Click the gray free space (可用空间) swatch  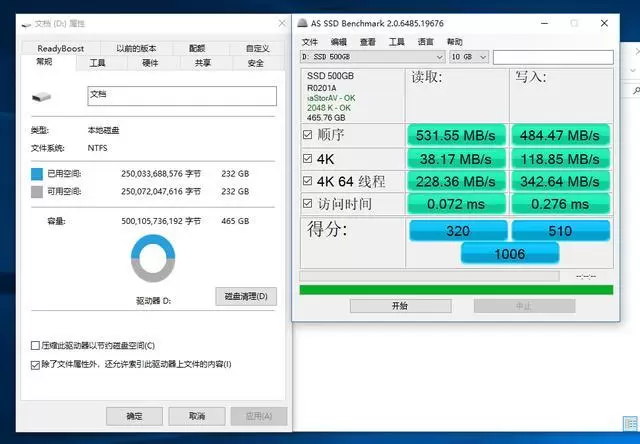(x=37, y=190)
